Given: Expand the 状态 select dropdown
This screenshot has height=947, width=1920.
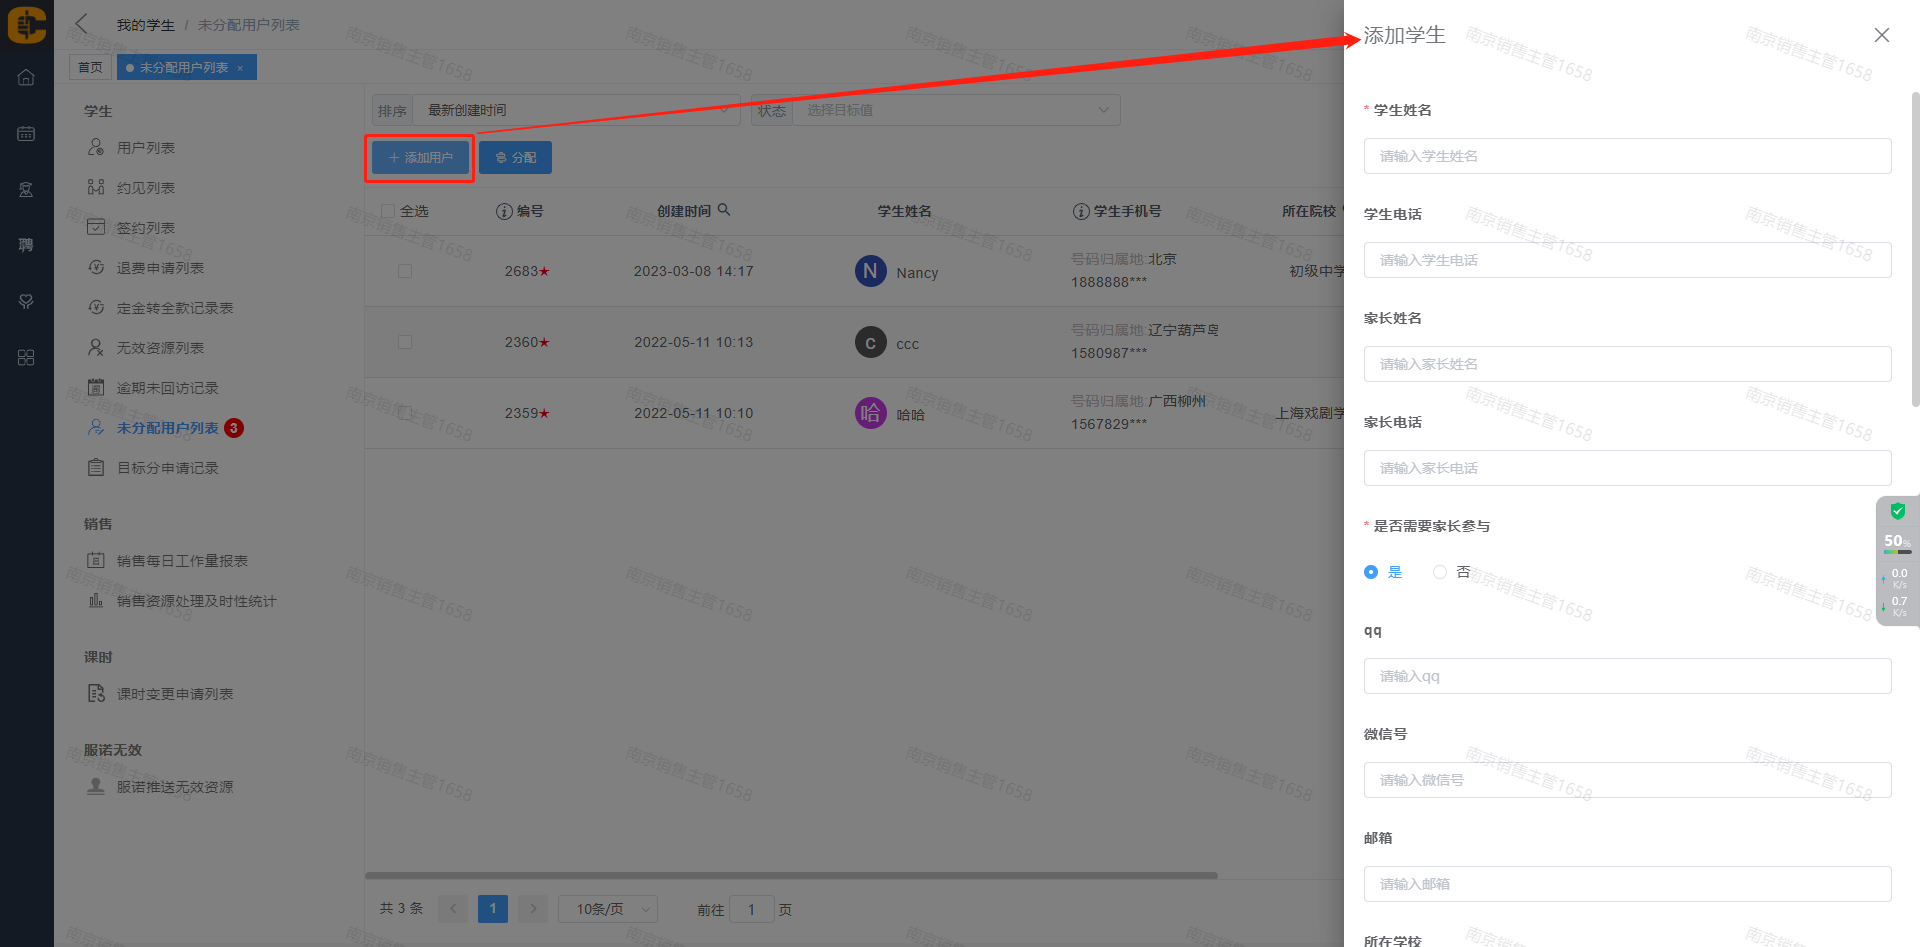Looking at the screenshot, I should (x=957, y=110).
